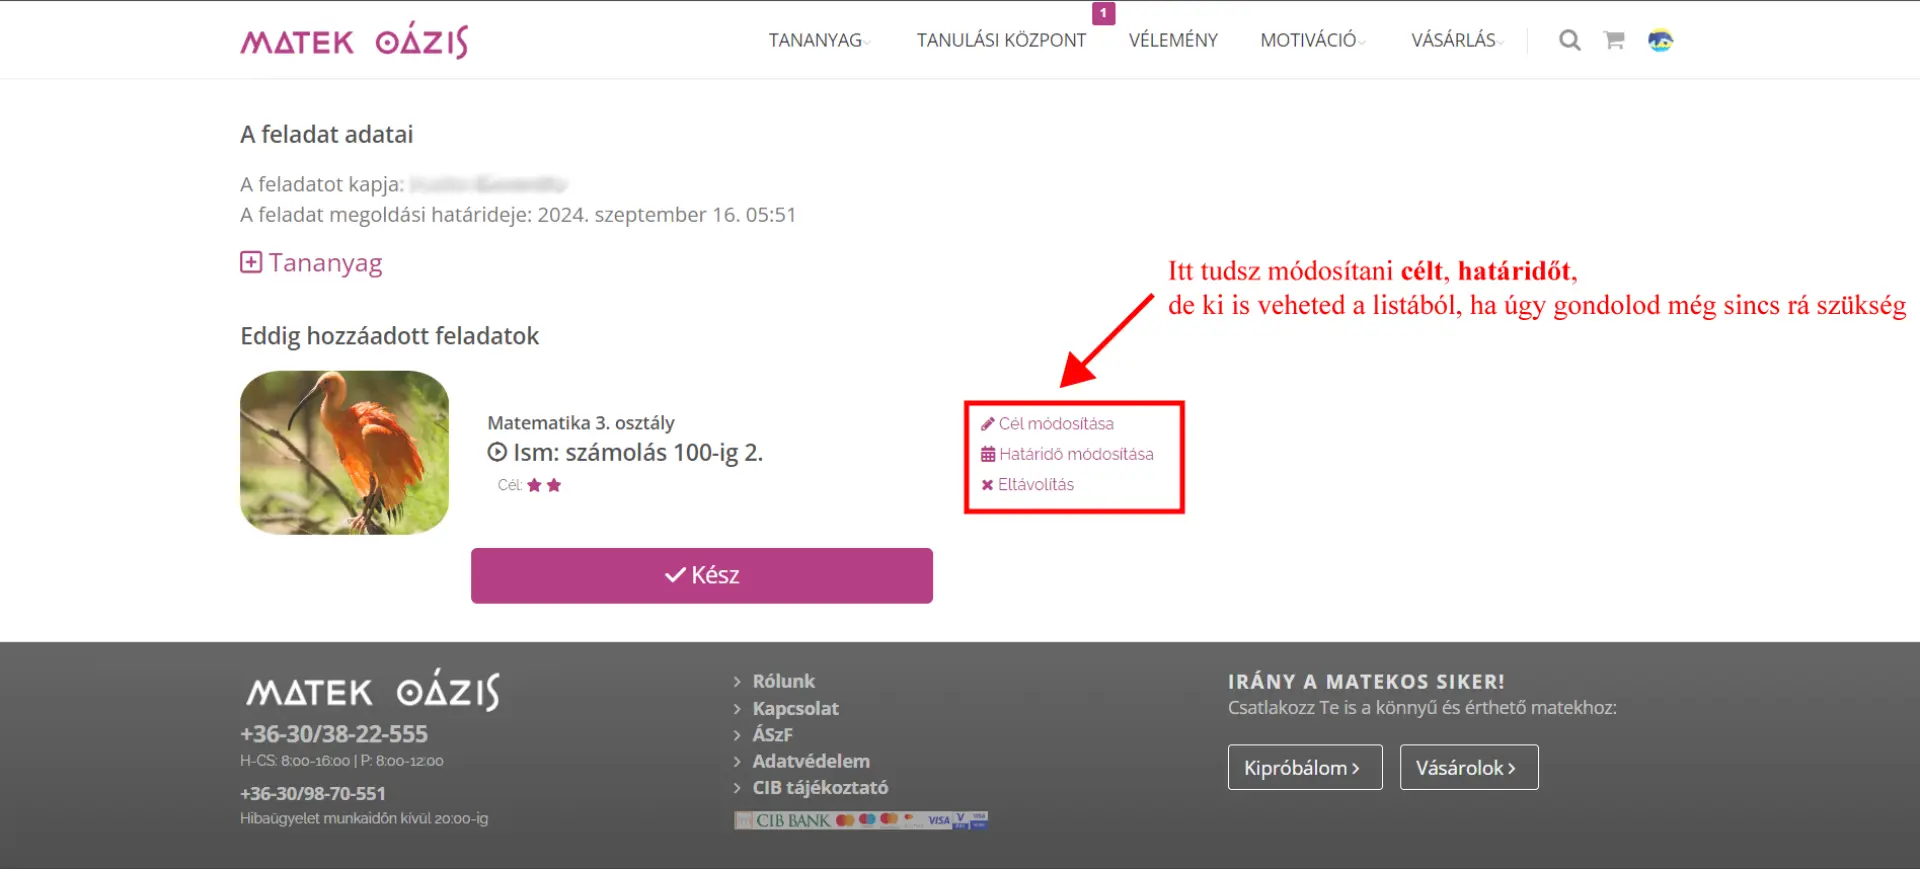Remove the task with Eltávolítás
The height and width of the screenshot is (869, 1920).
1035,484
